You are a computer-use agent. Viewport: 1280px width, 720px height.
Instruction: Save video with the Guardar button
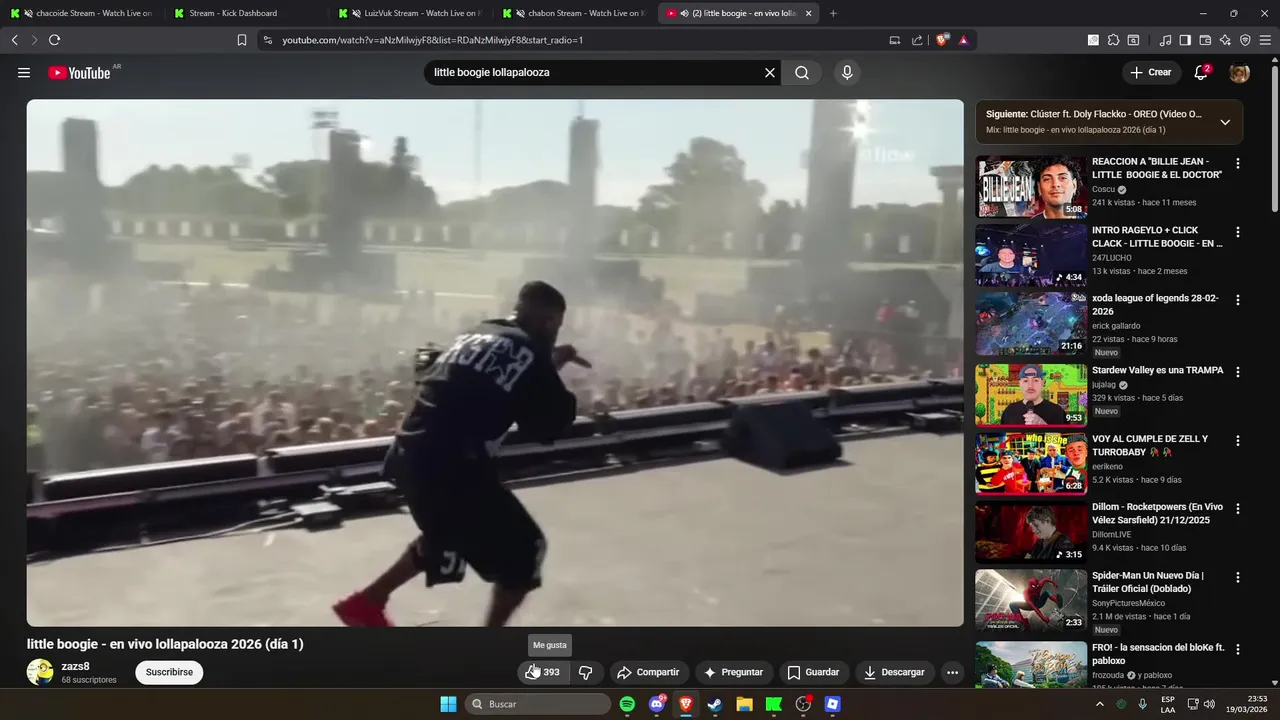point(813,672)
